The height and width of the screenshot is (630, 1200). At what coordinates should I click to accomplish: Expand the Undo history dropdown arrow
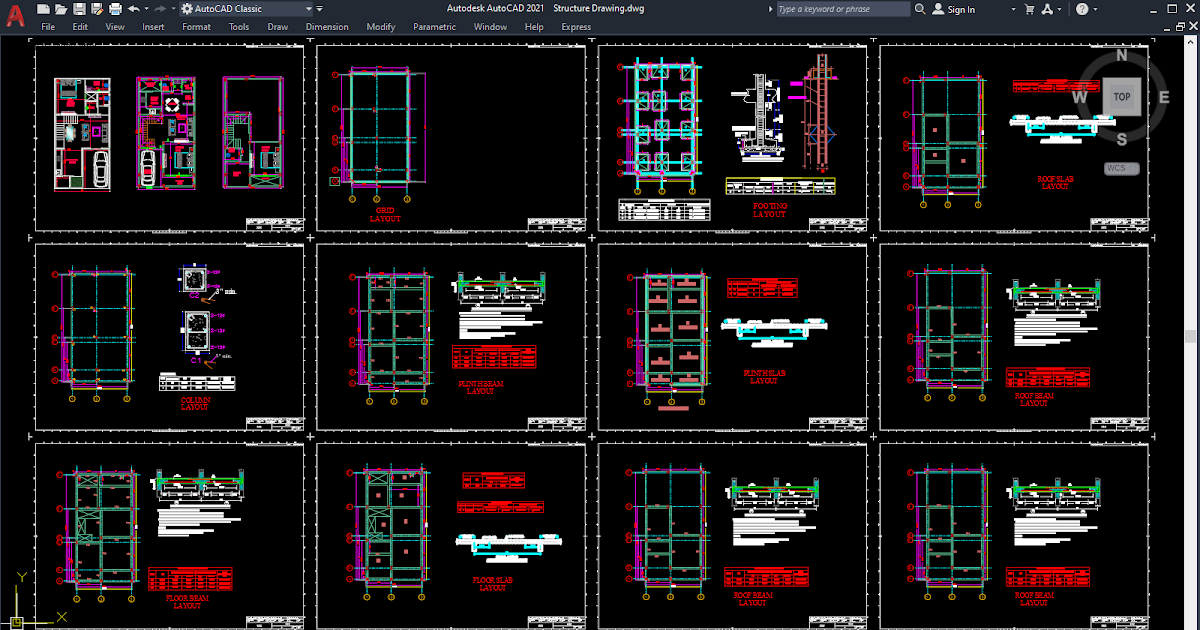[x=146, y=8]
